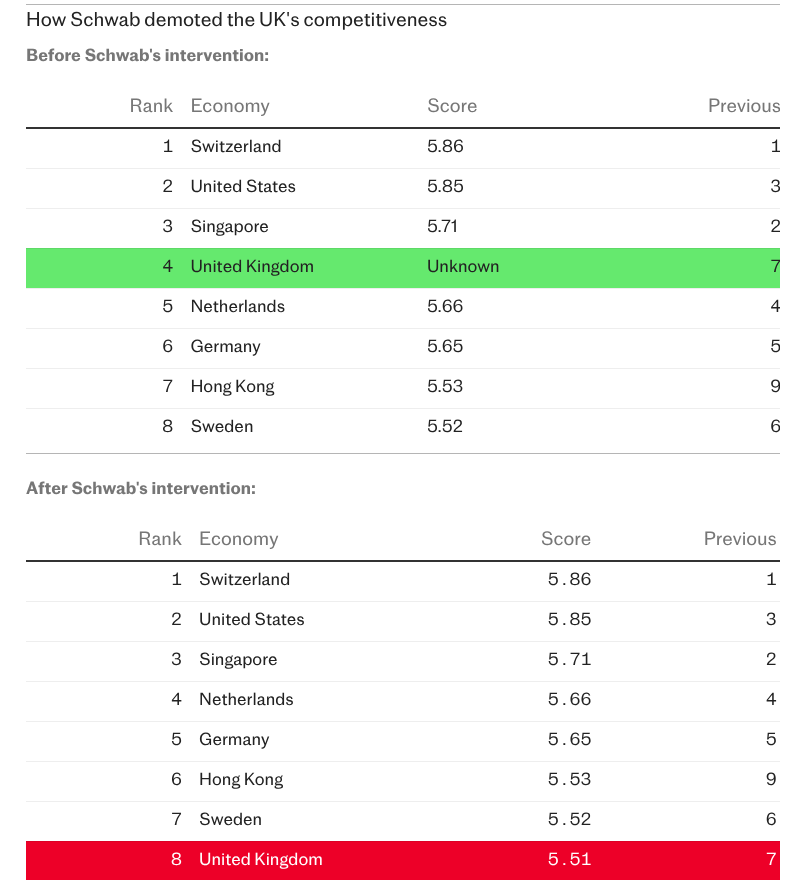The image size is (796, 887).
Task: Select Switzerland in the Before table
Action: click(236, 147)
